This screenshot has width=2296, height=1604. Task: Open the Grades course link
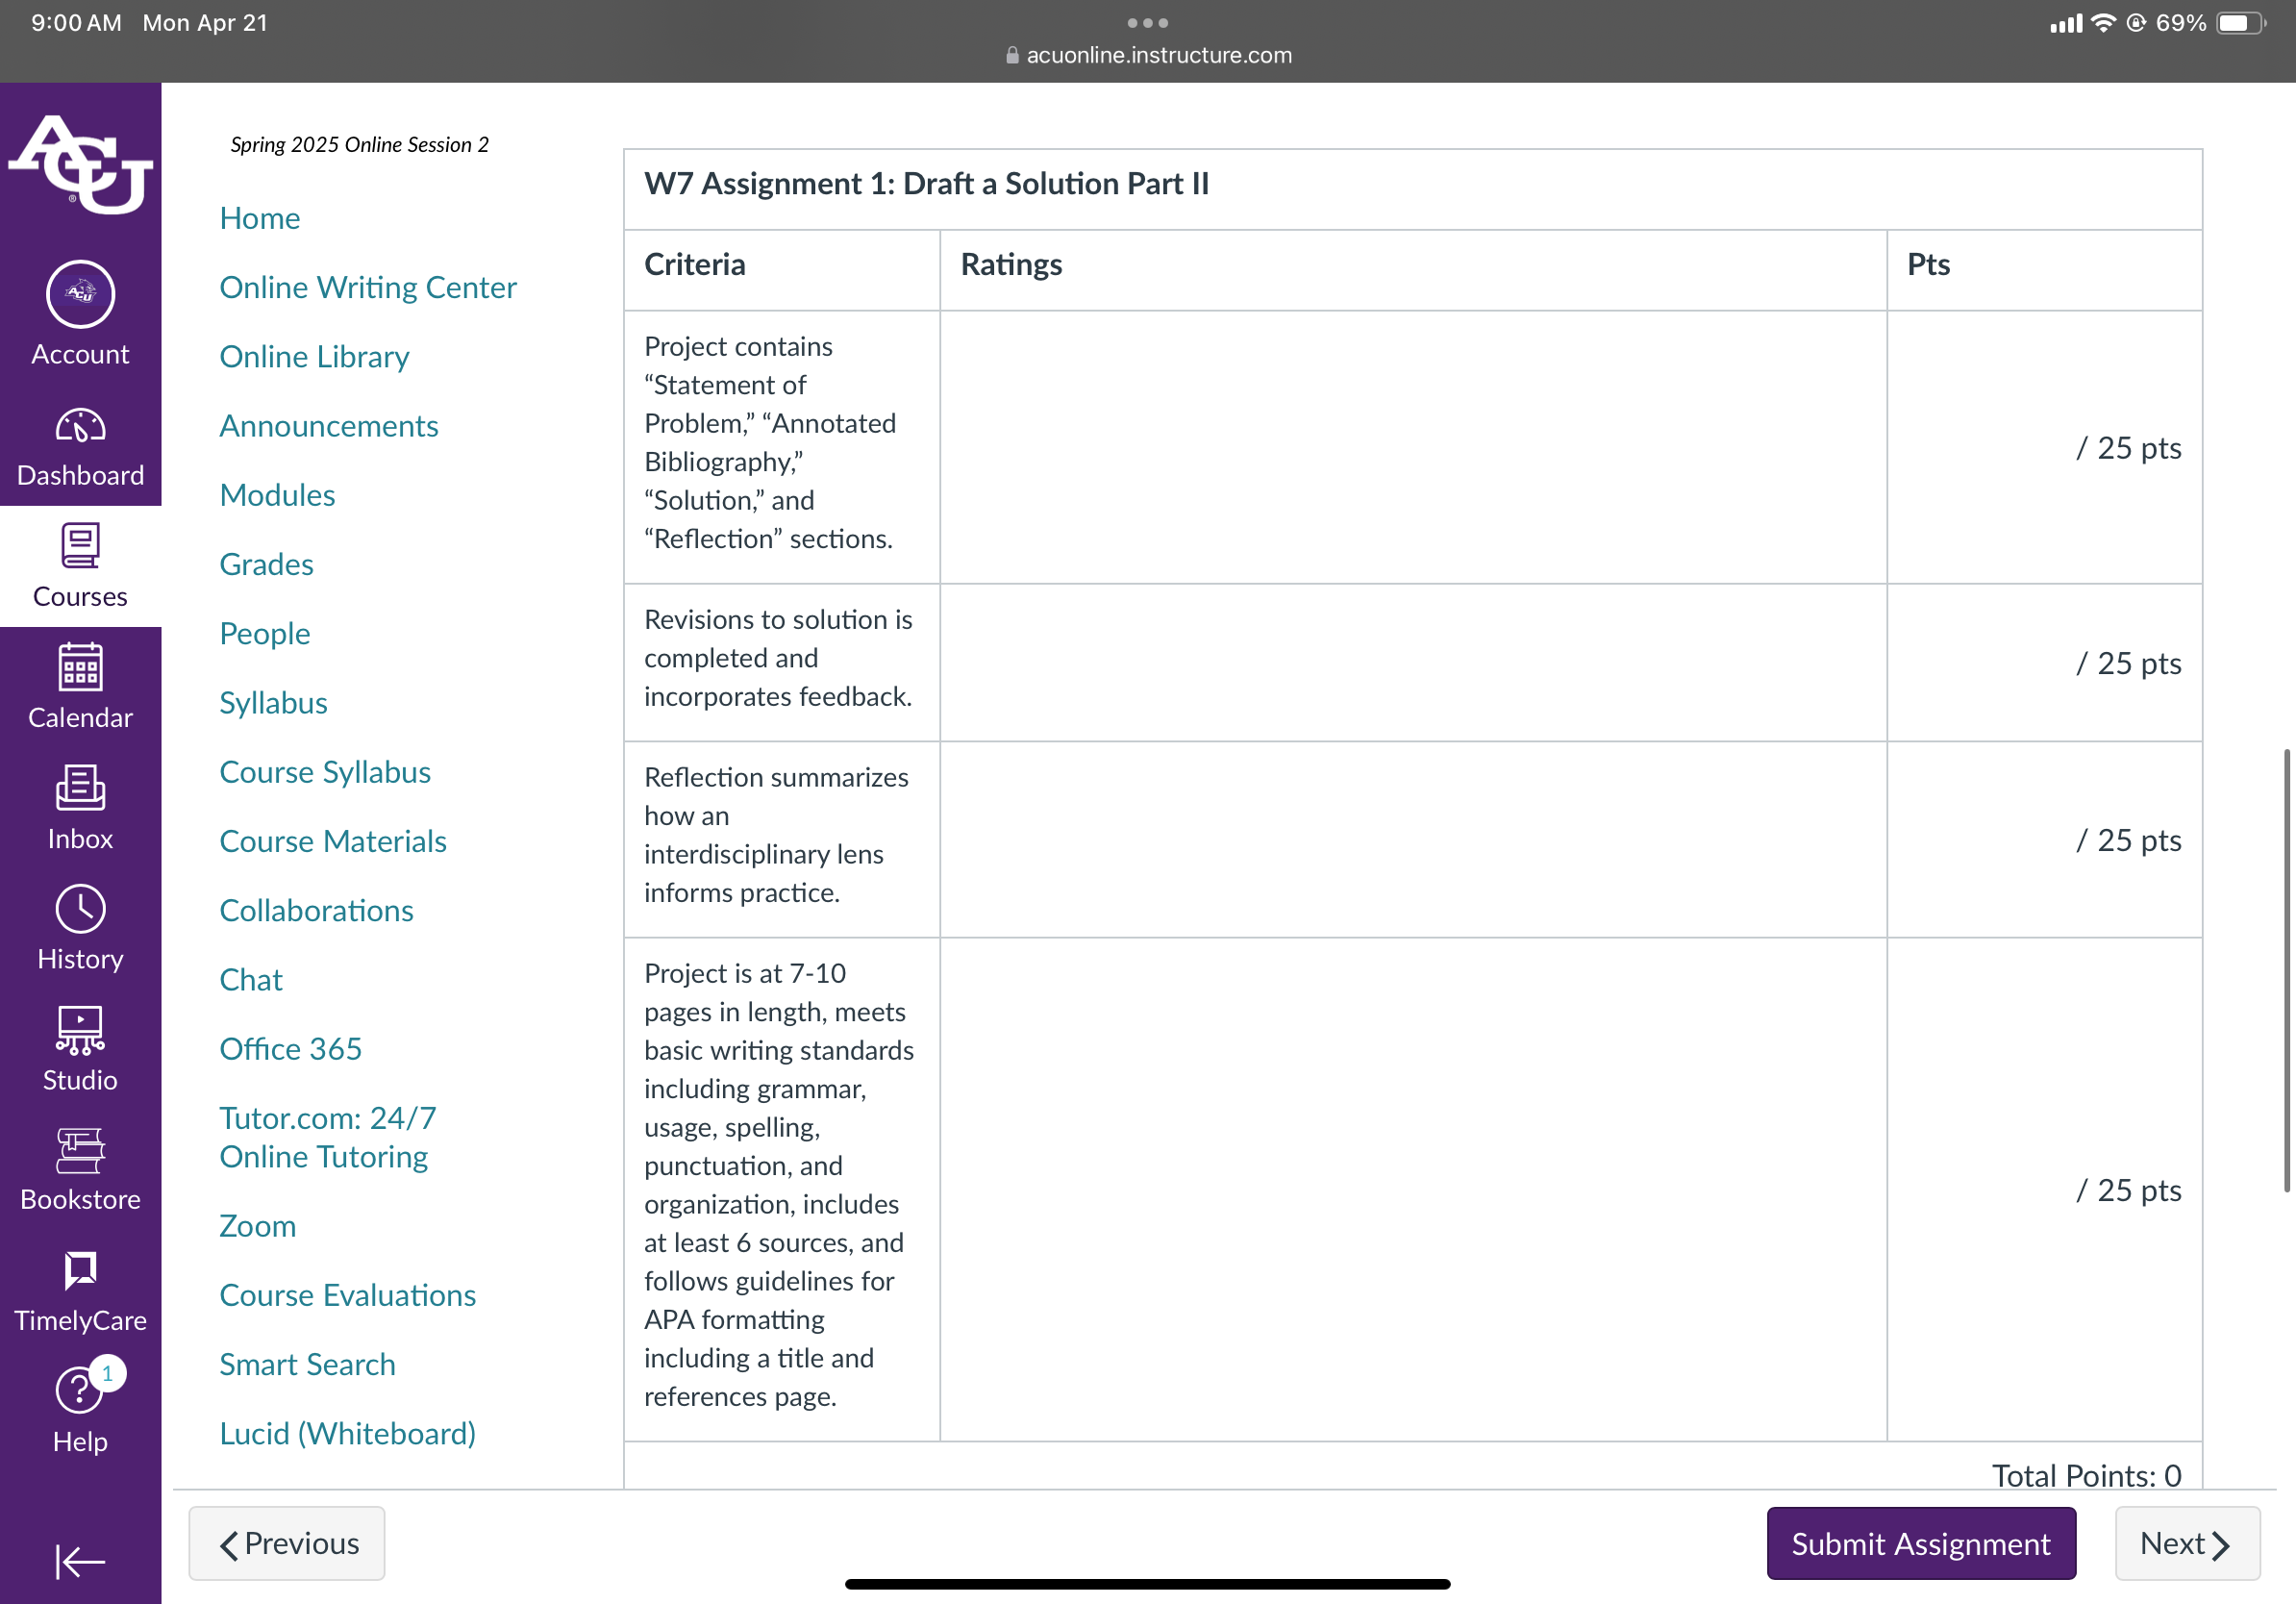pos(266,564)
